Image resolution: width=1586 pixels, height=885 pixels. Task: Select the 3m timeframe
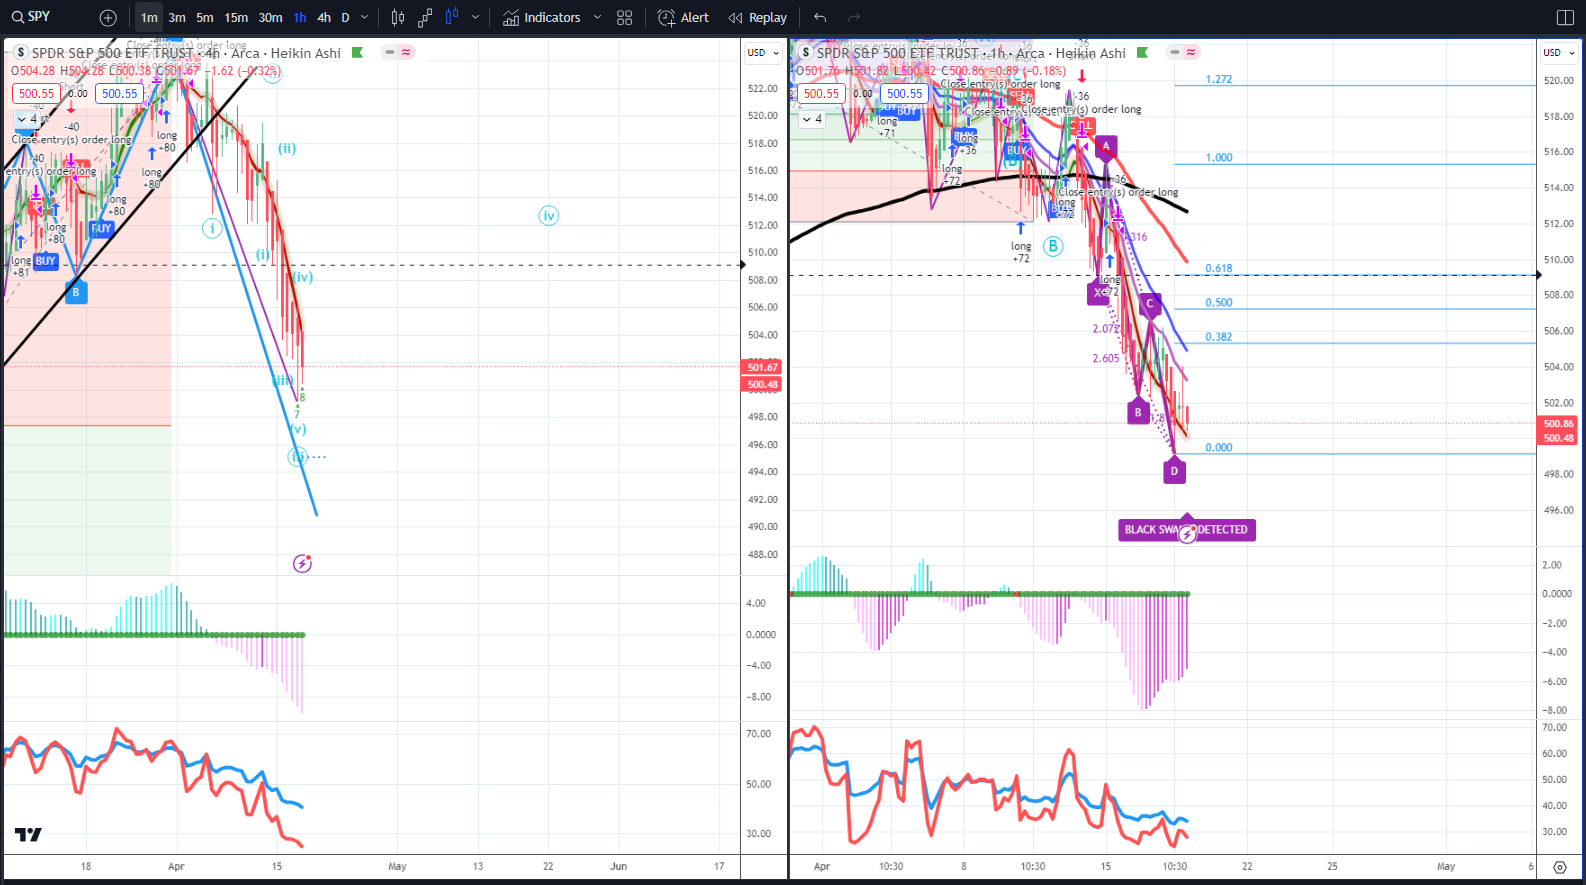177,17
